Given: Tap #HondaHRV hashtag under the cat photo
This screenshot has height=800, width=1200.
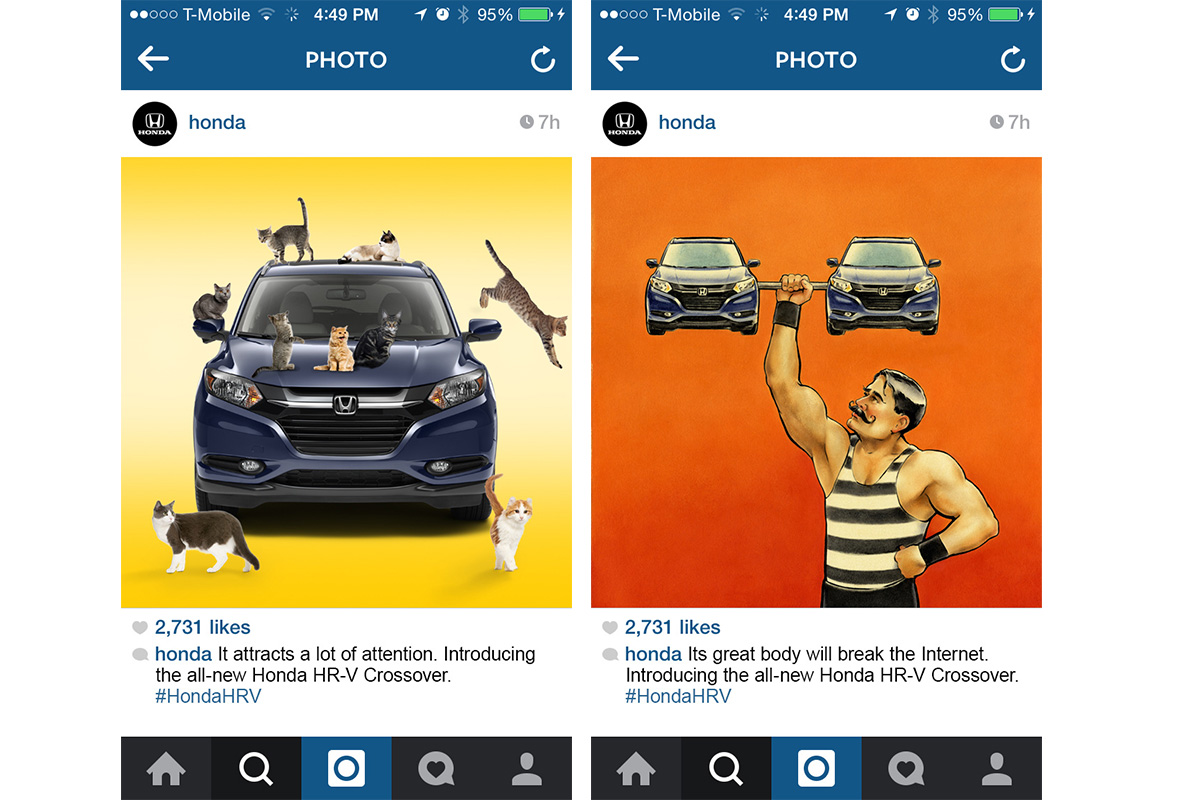Looking at the screenshot, I should pyautogui.click(x=208, y=696).
